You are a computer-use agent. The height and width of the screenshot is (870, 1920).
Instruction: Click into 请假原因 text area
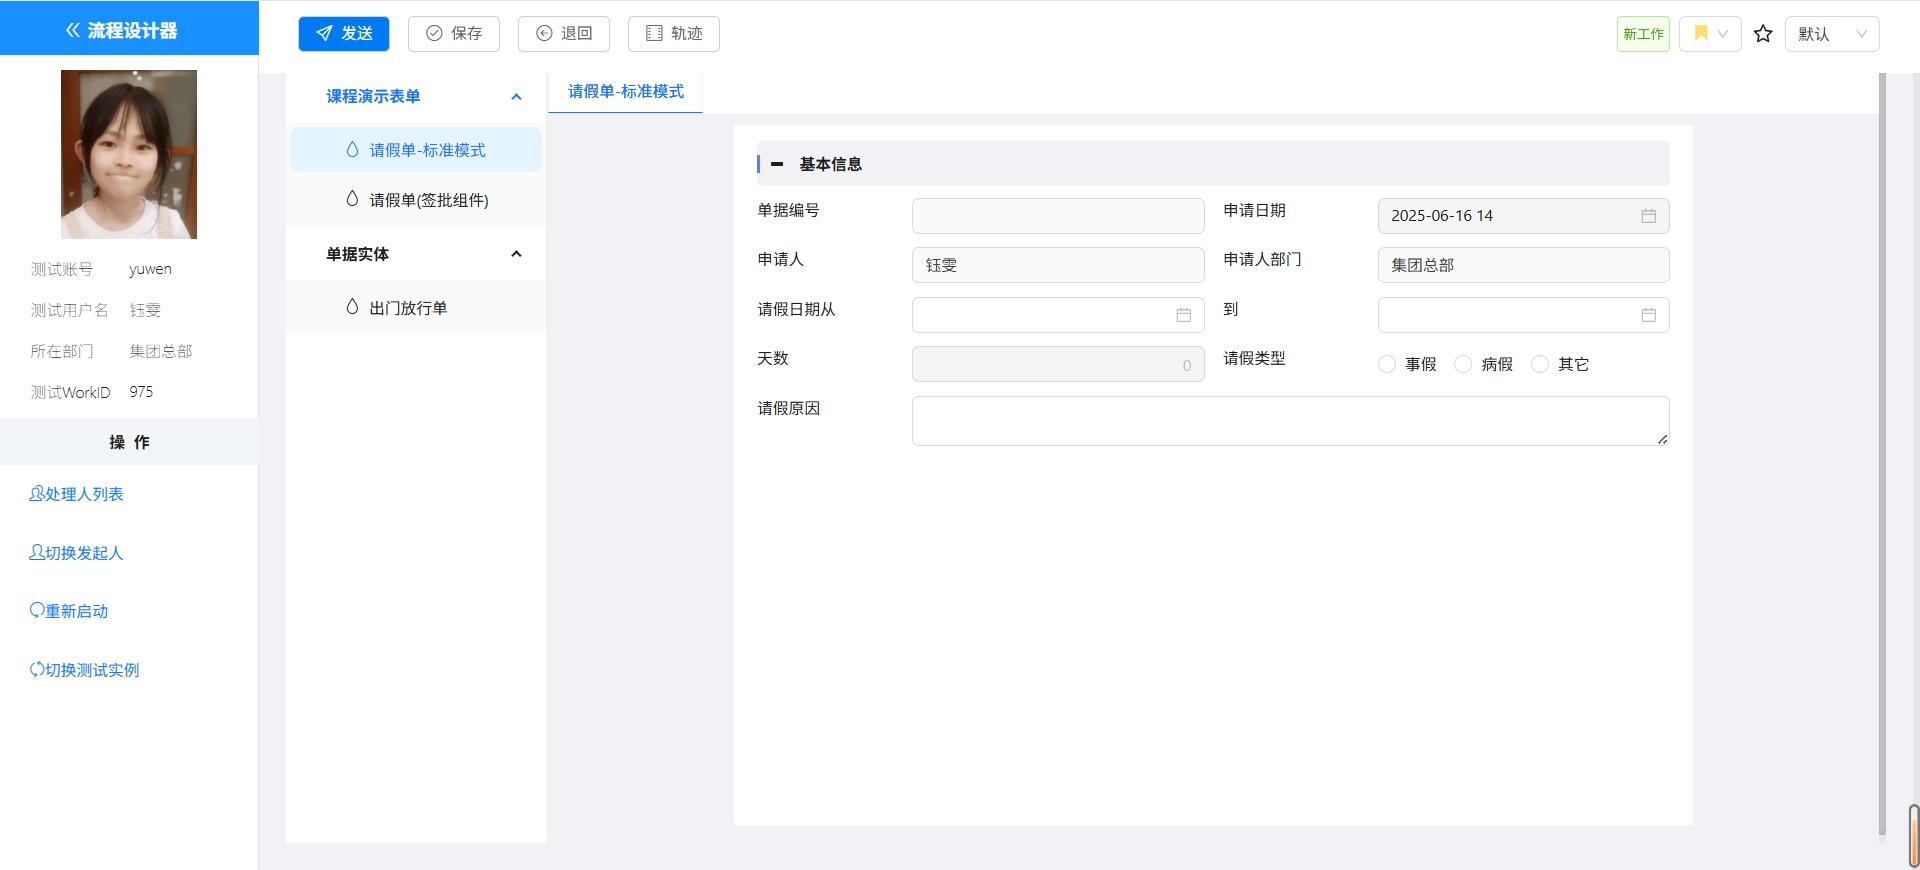1289,421
